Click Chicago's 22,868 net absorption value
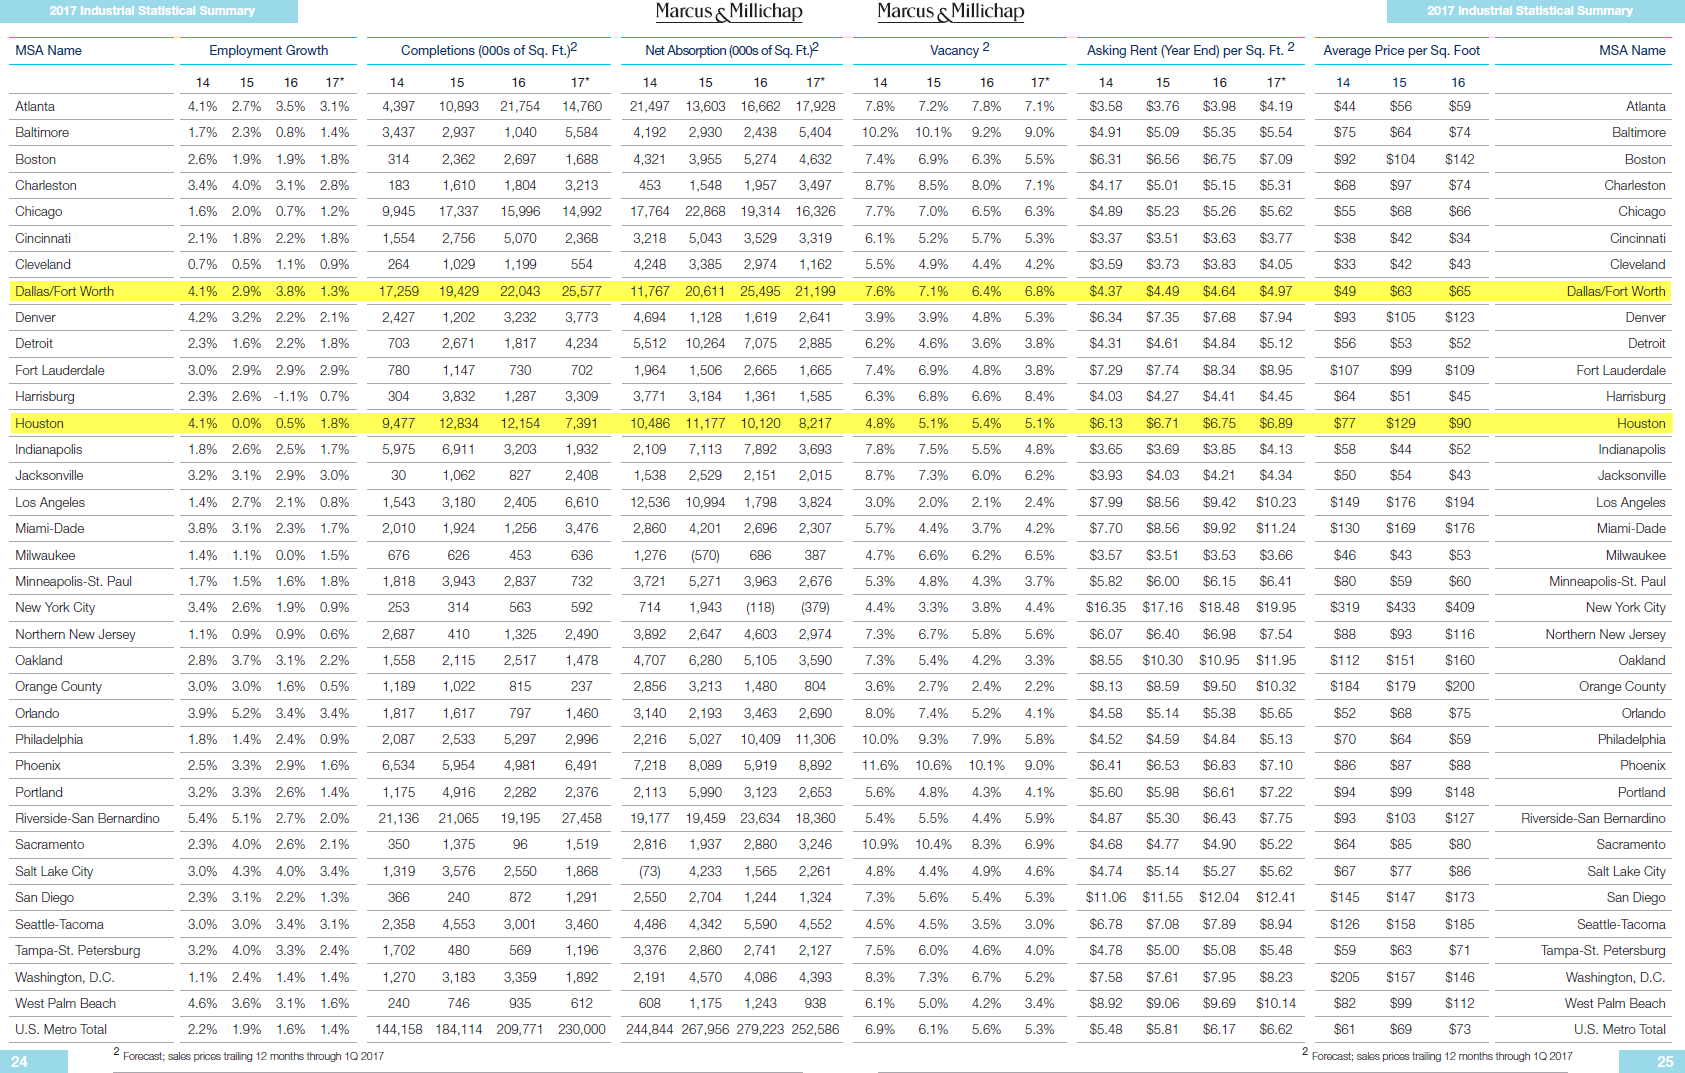Viewport: 1685px width, 1073px height. pyautogui.click(x=705, y=211)
